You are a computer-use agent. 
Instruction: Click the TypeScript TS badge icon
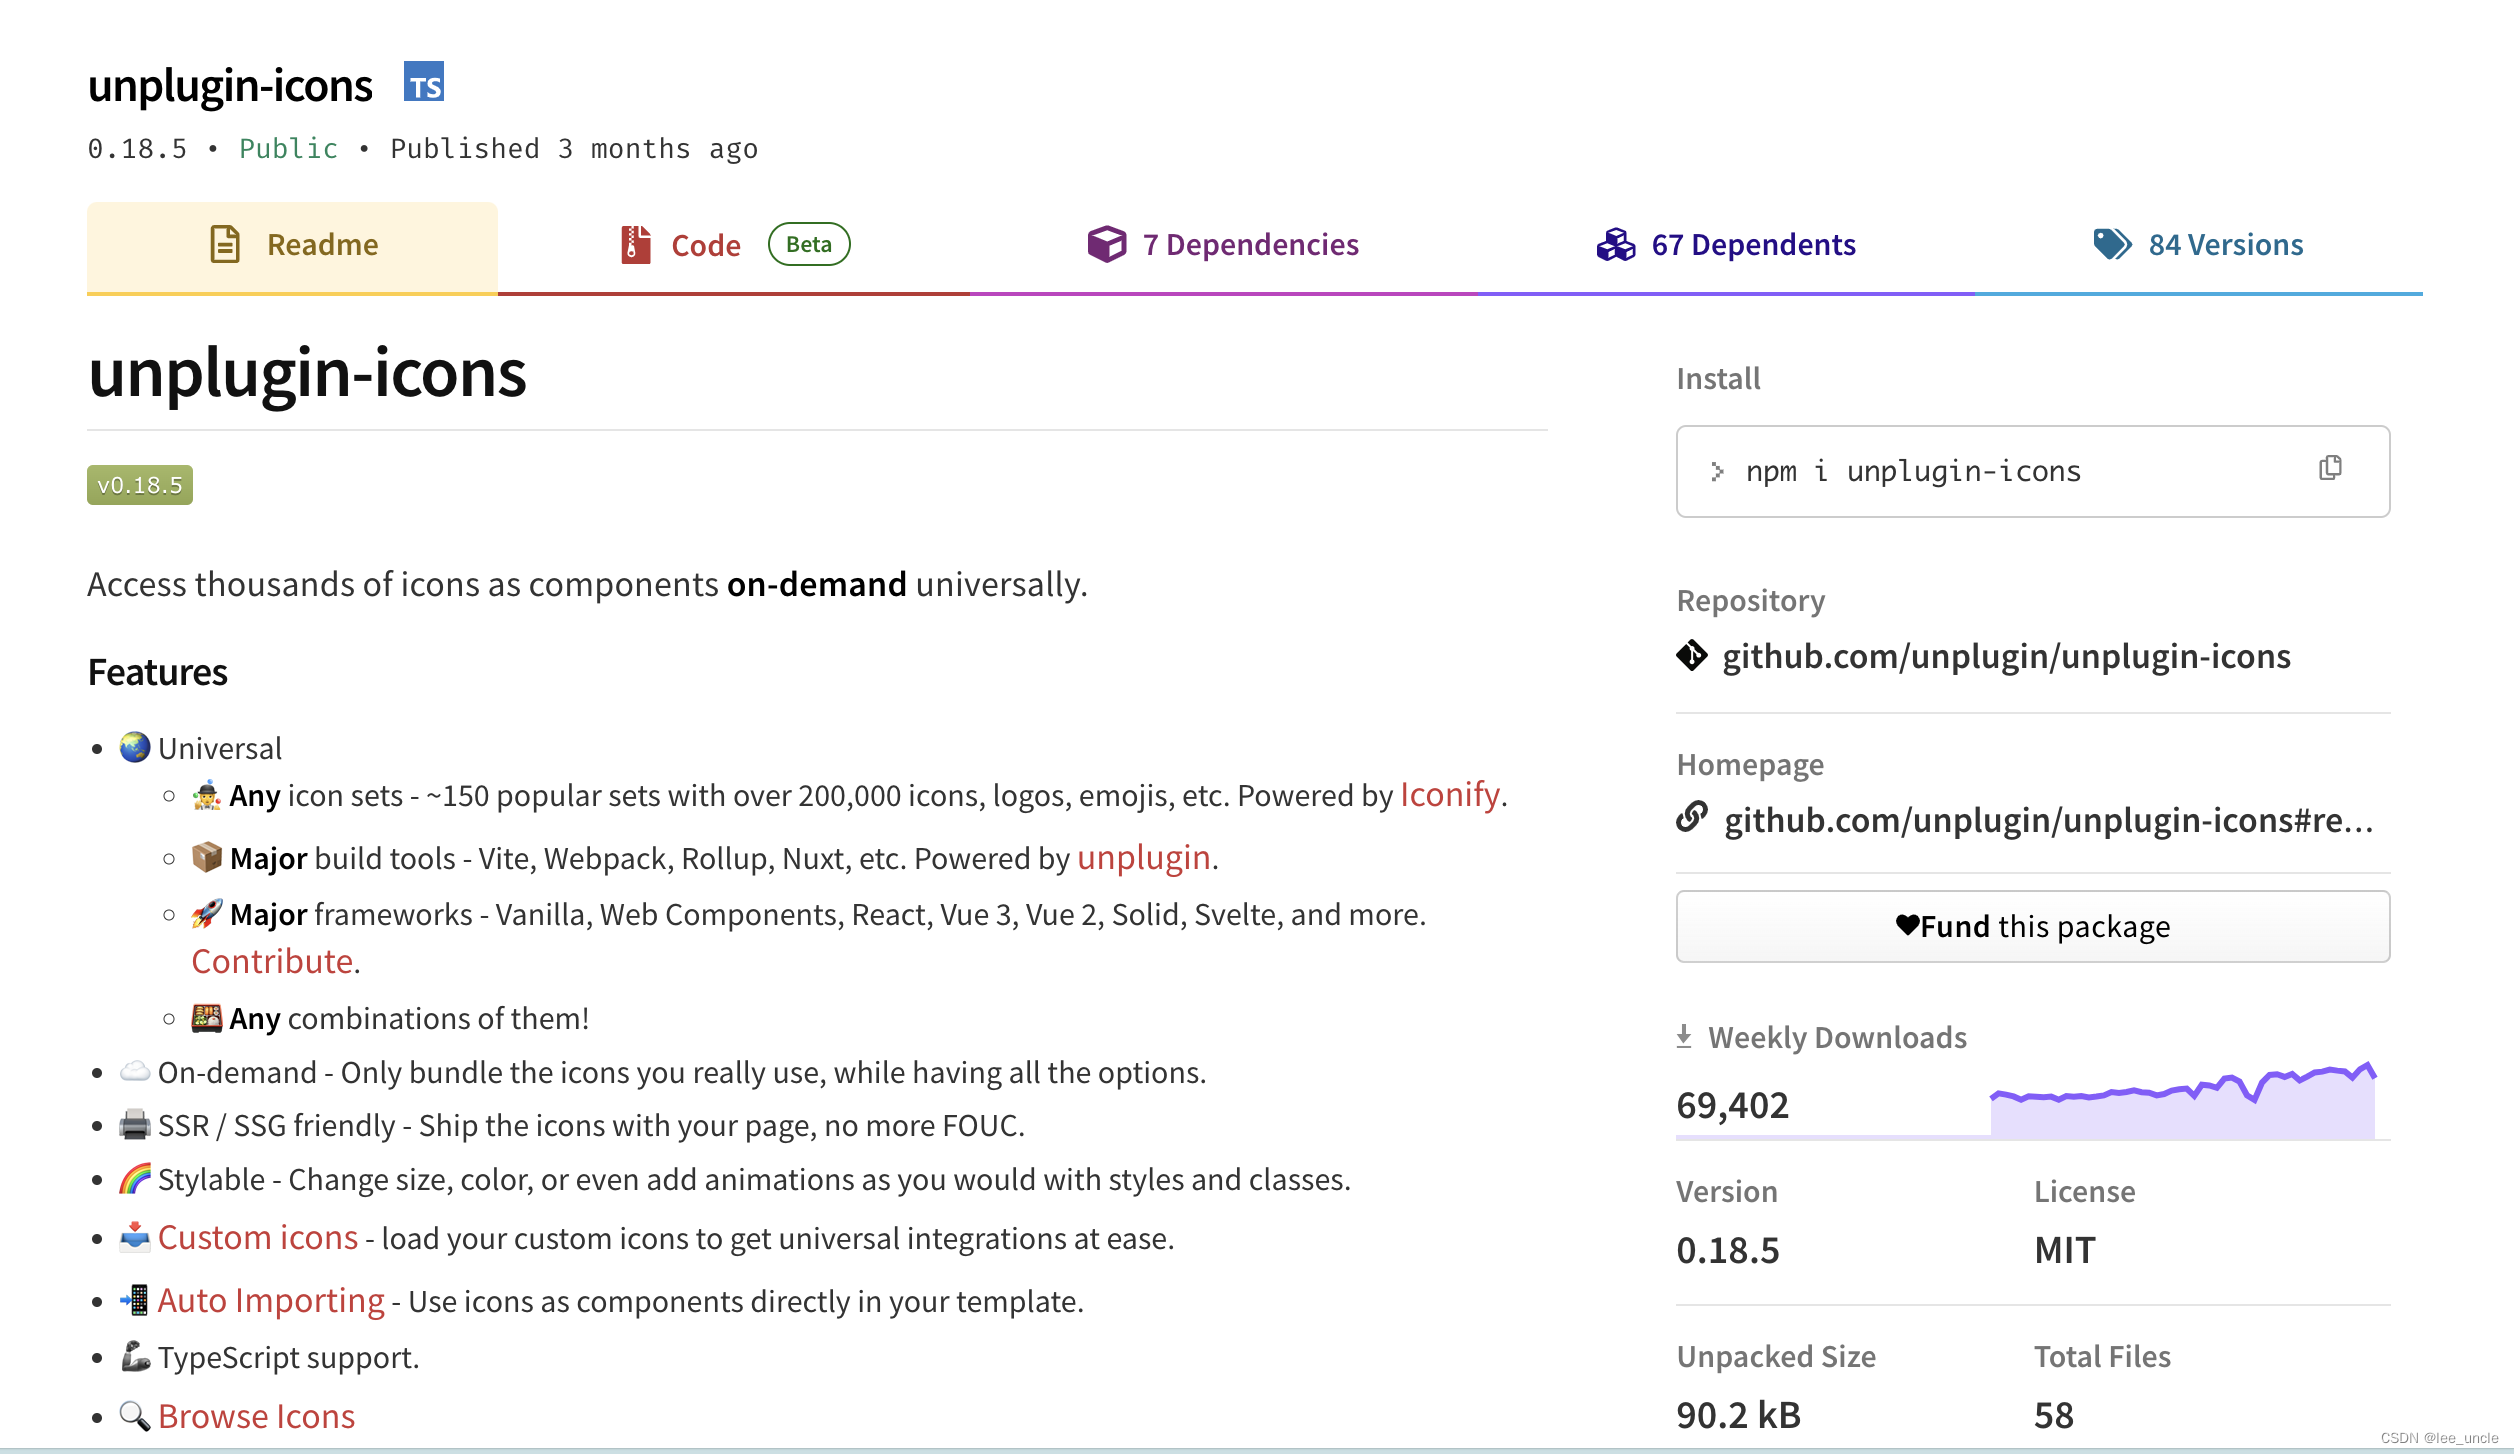click(424, 83)
